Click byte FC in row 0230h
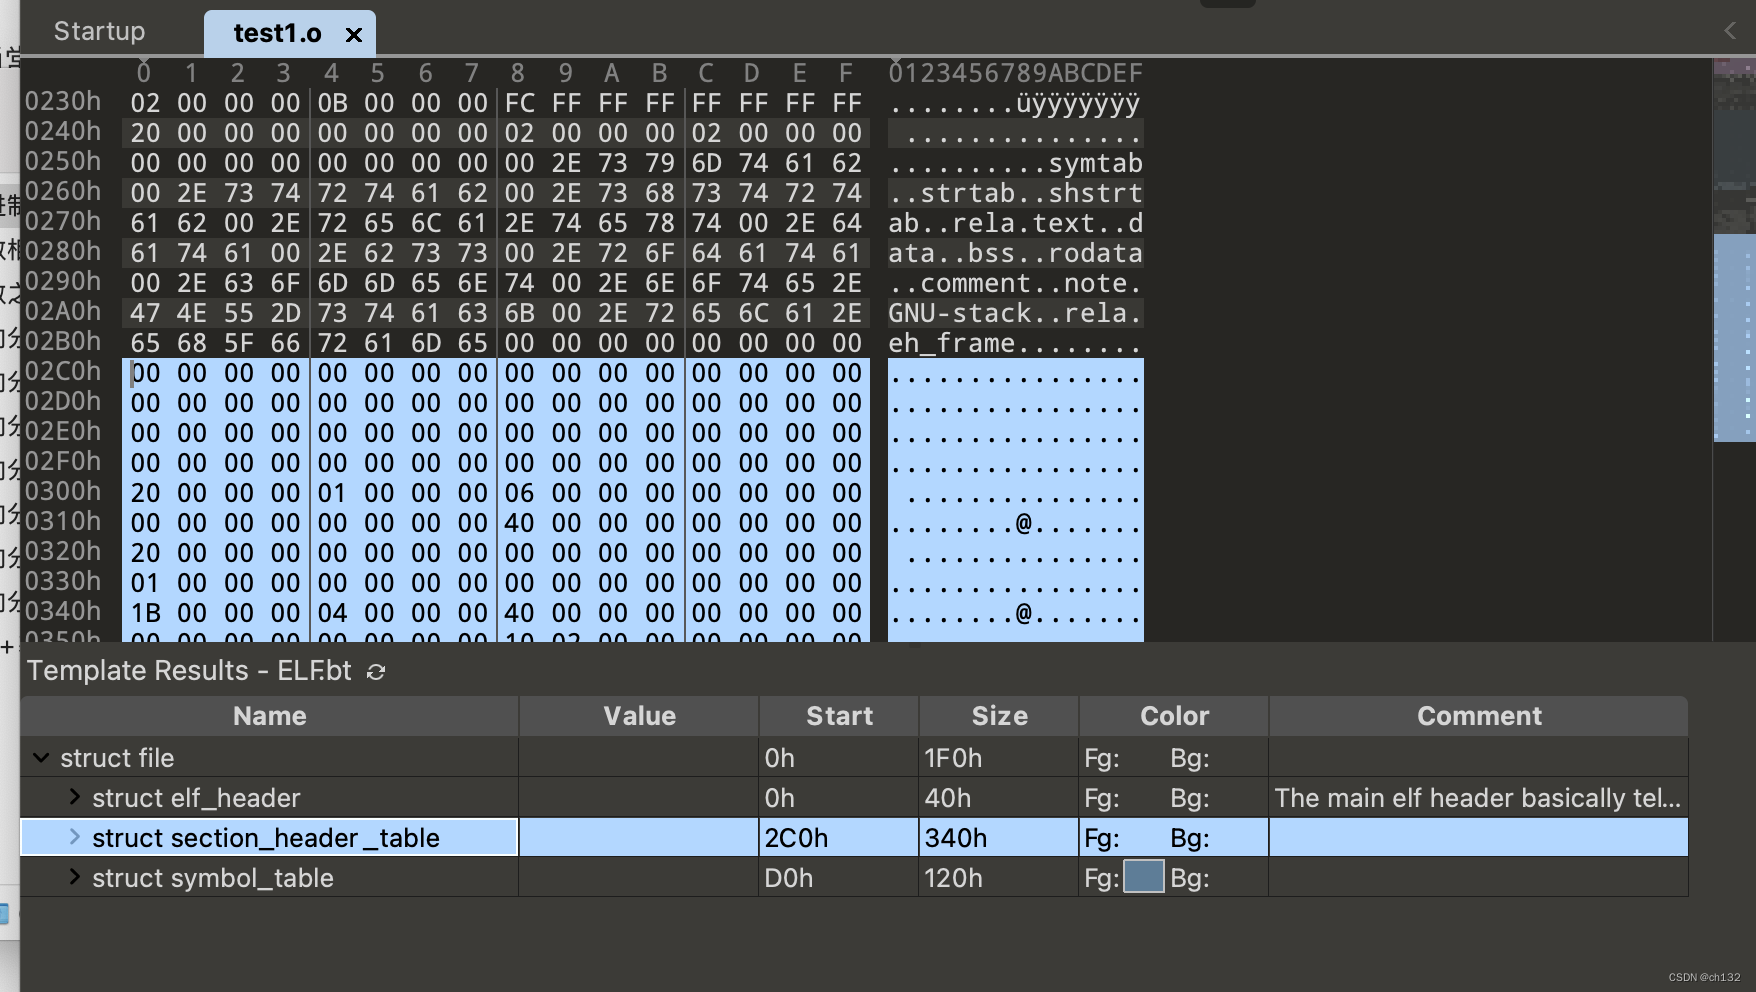The image size is (1756, 992). [519, 103]
